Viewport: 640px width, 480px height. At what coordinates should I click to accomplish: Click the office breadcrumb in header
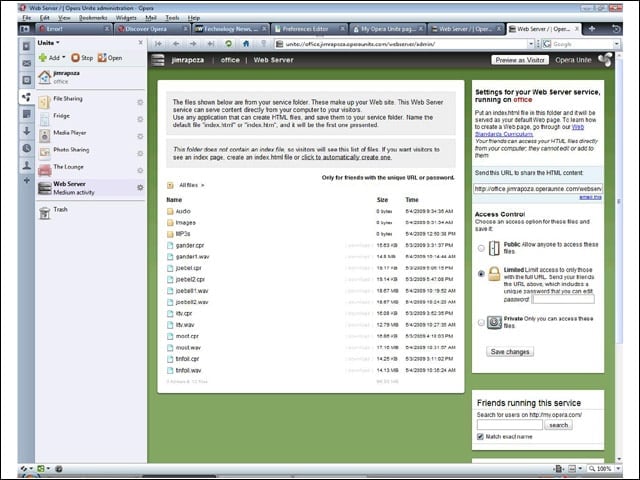pyautogui.click(x=230, y=60)
